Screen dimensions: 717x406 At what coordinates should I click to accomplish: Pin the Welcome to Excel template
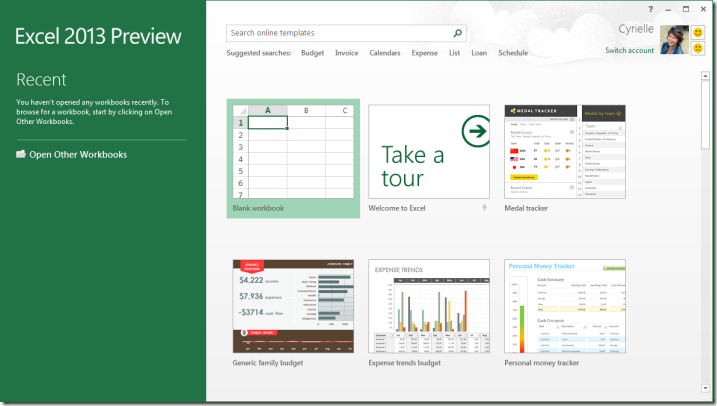[x=484, y=208]
